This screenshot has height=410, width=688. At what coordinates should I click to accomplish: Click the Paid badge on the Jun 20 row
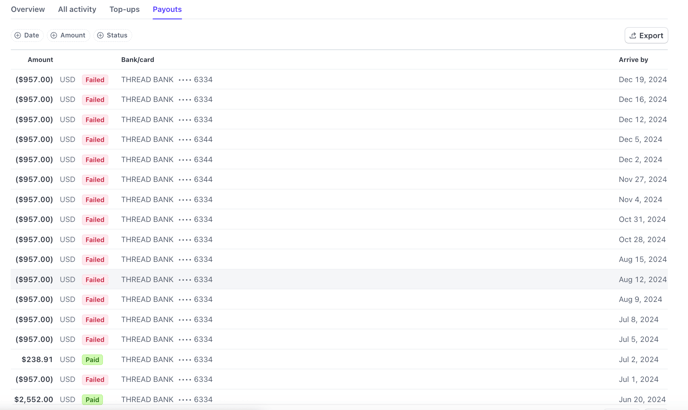[x=92, y=399]
